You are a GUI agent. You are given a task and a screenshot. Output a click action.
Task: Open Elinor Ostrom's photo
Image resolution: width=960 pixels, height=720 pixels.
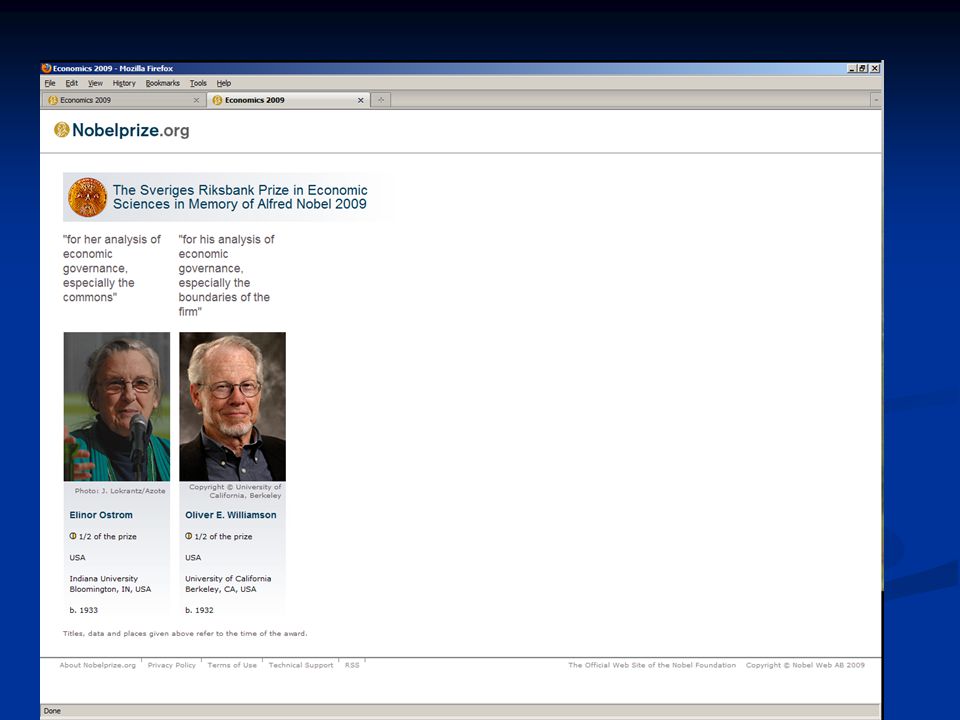pyautogui.click(x=117, y=407)
